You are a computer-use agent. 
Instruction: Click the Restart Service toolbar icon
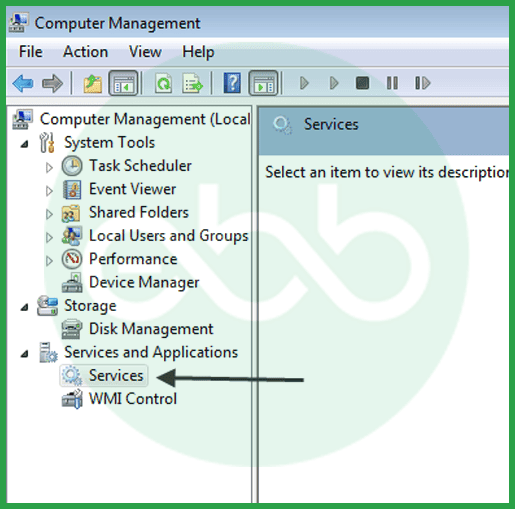point(422,83)
